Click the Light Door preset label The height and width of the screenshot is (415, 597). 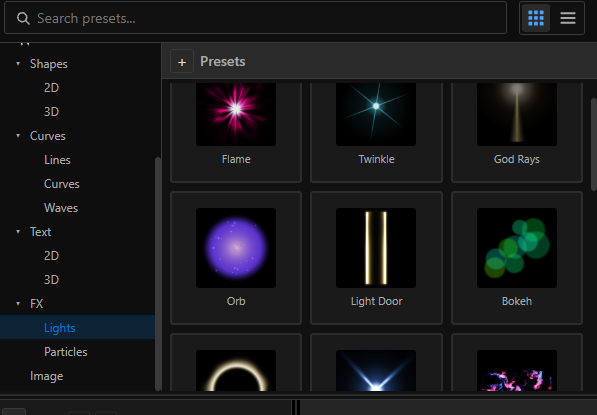(x=376, y=301)
